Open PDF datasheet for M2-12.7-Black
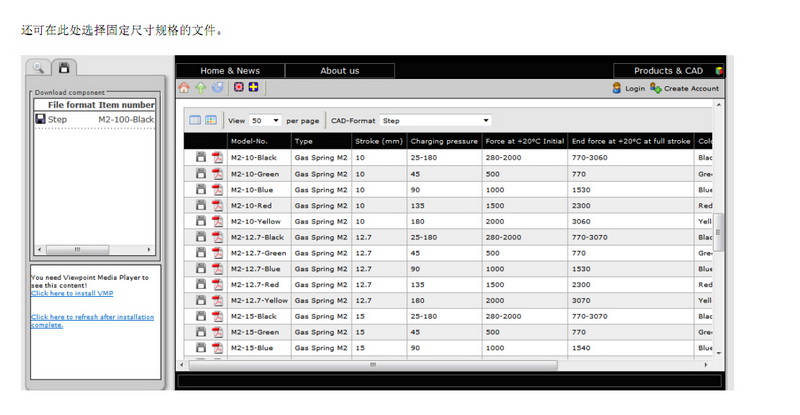The image size is (800, 415). (x=218, y=237)
